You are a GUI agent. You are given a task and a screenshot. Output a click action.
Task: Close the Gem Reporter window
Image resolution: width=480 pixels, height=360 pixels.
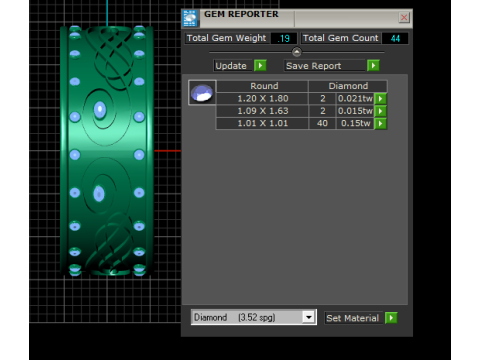coord(404,17)
